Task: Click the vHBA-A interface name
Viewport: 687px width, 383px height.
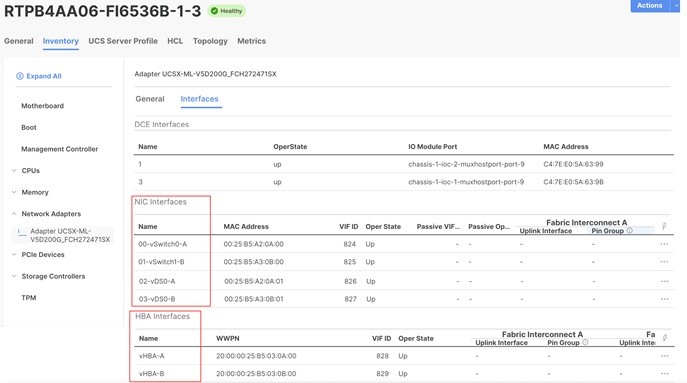Action: 152,356
